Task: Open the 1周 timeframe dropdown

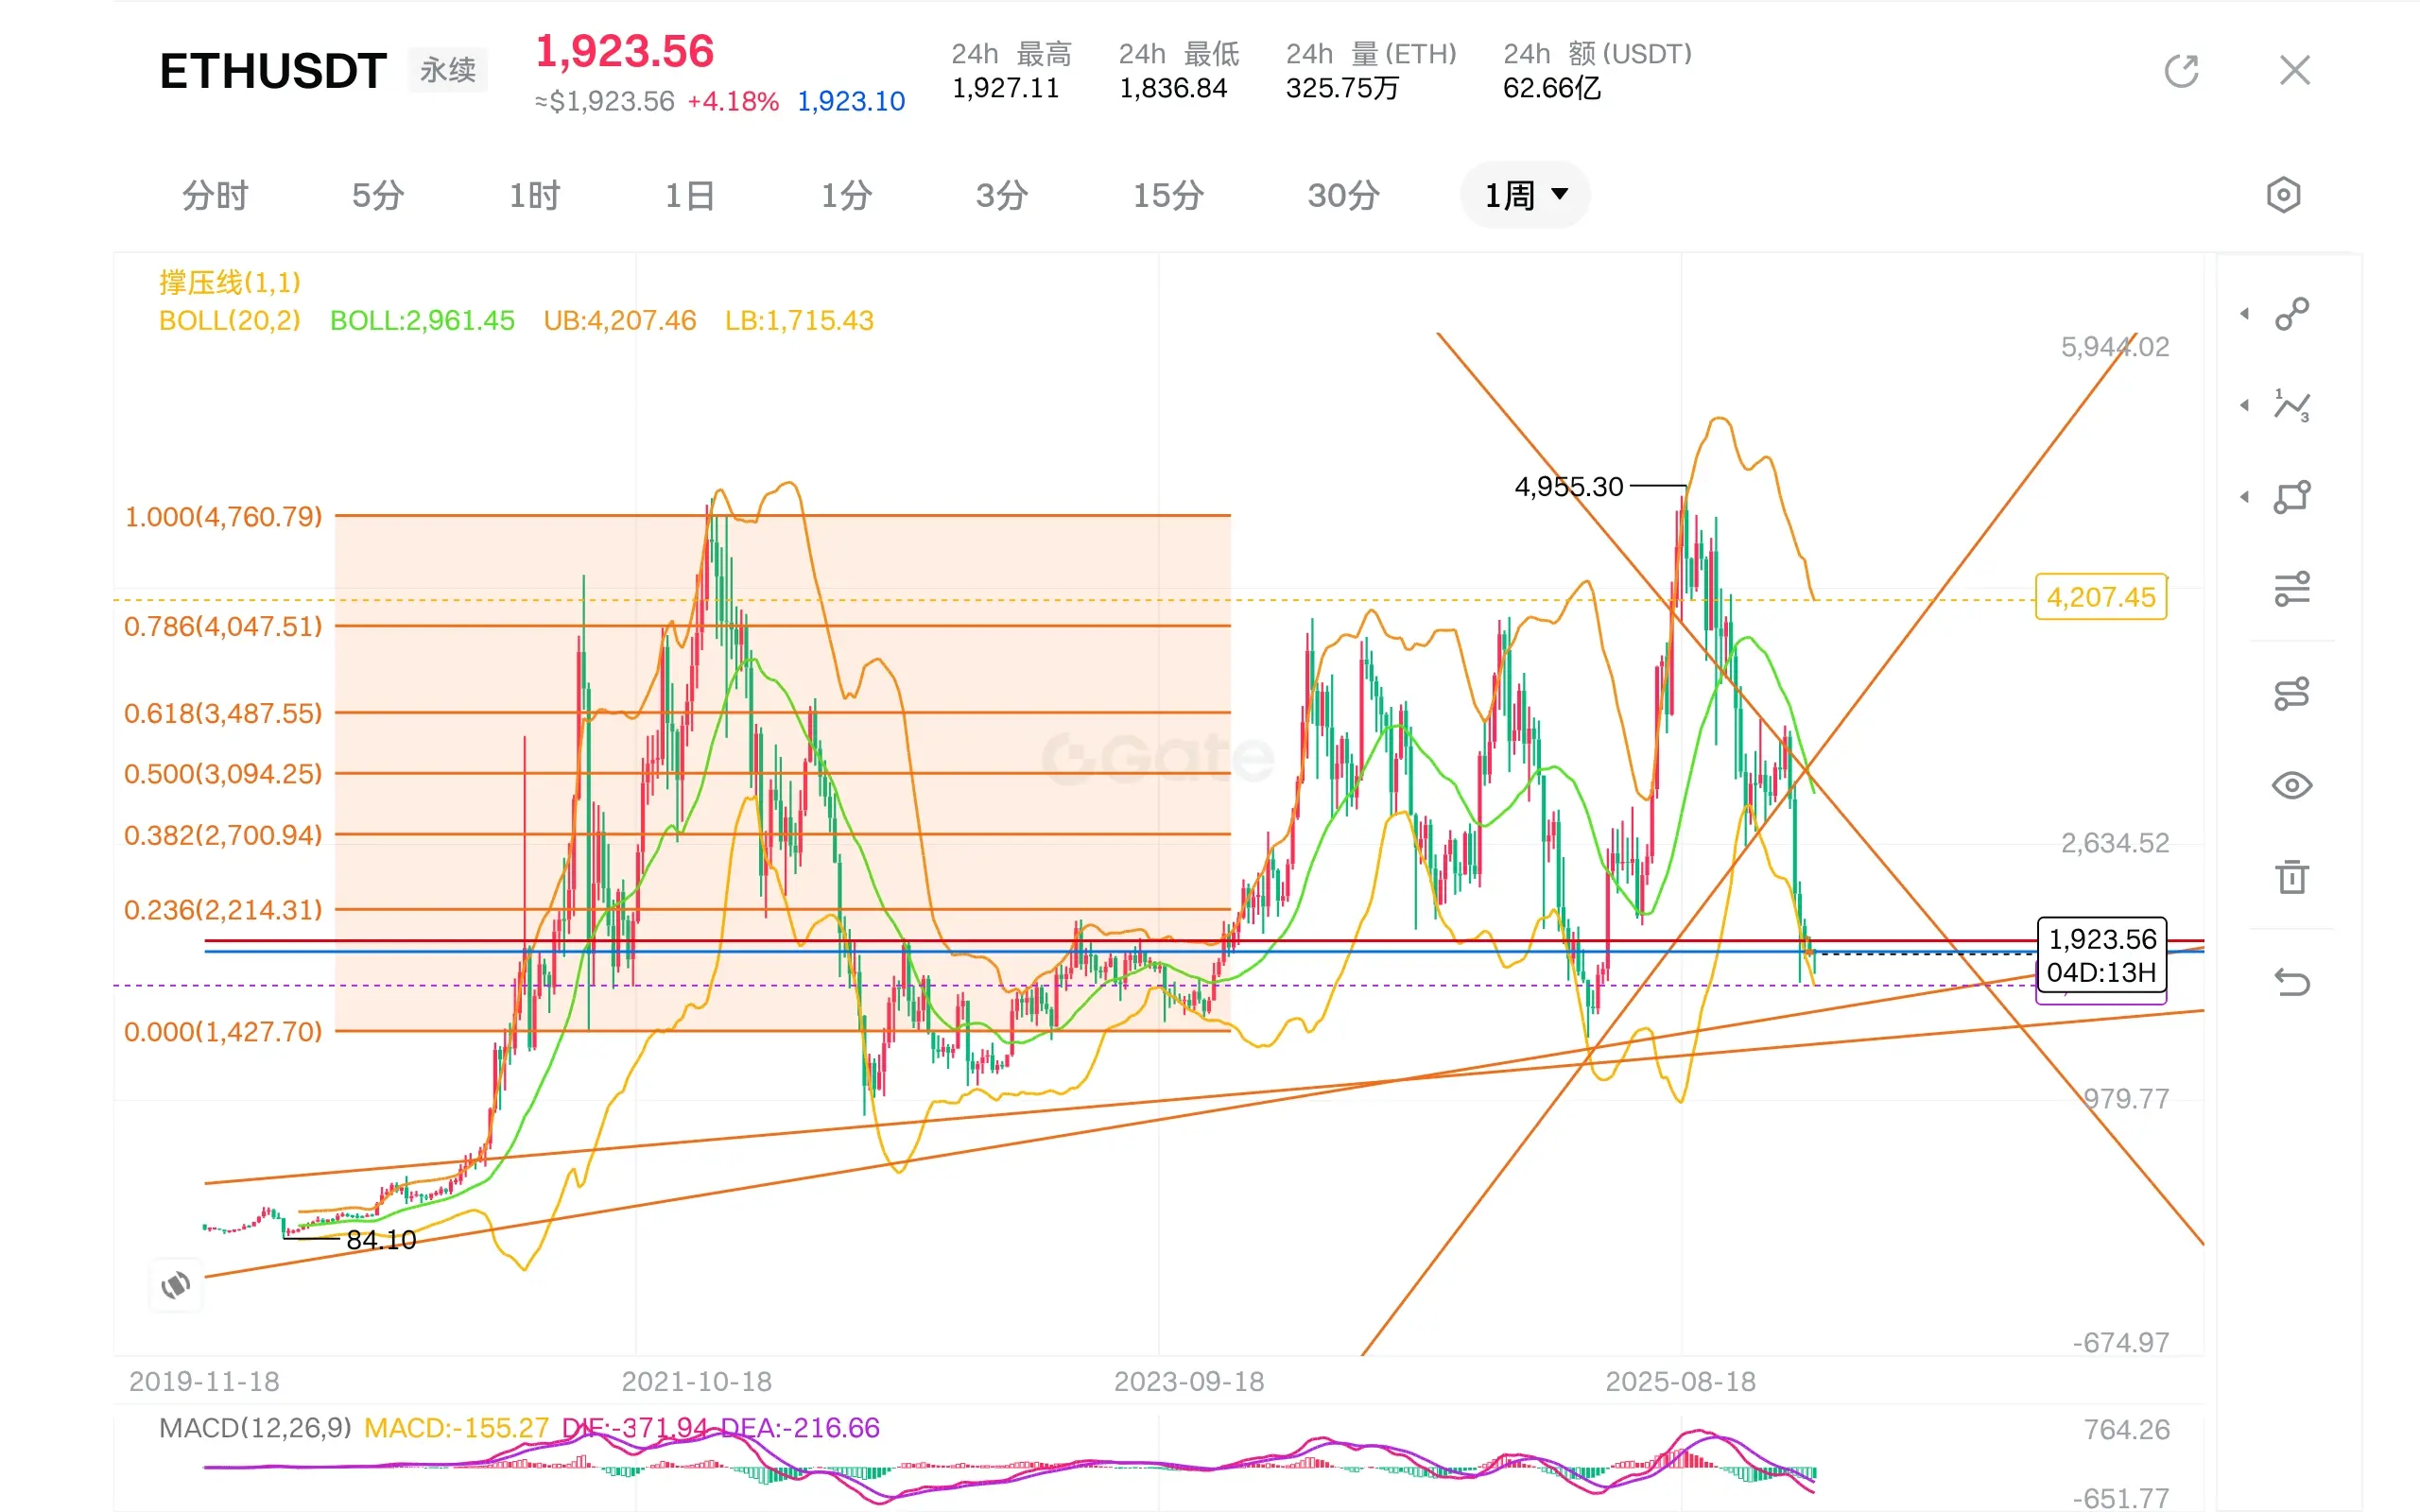Action: [x=1525, y=195]
